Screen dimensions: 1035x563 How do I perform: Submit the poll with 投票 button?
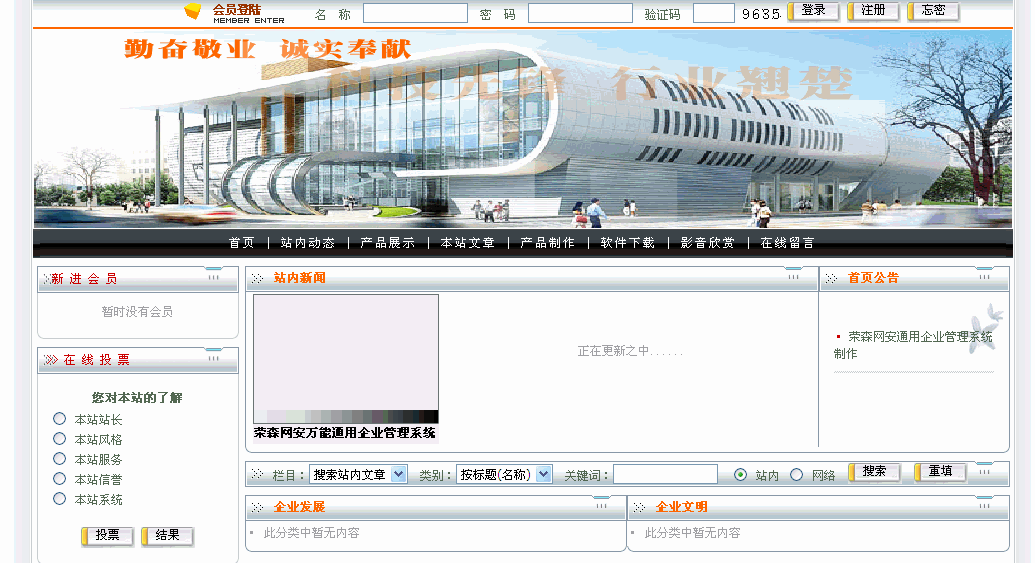pyautogui.click(x=107, y=536)
